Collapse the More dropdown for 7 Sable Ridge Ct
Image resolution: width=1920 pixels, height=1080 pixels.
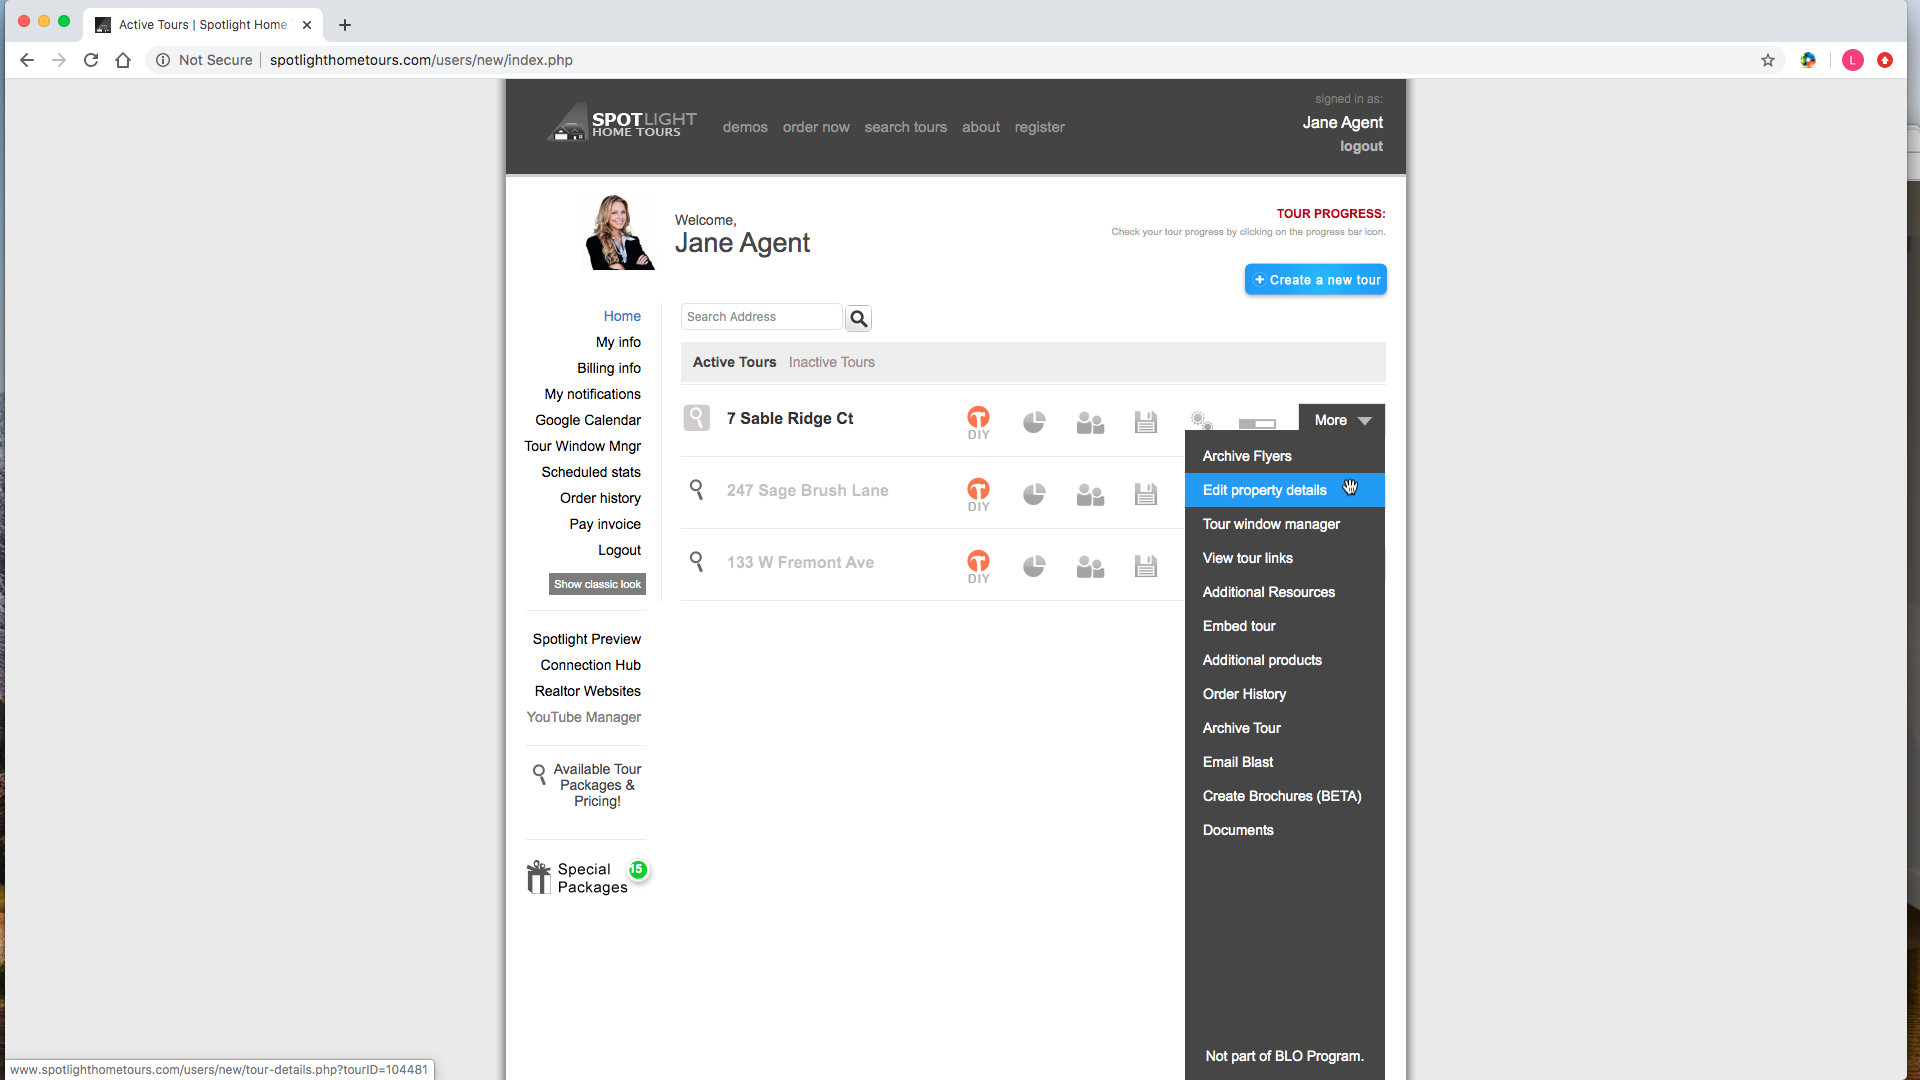(x=1341, y=420)
